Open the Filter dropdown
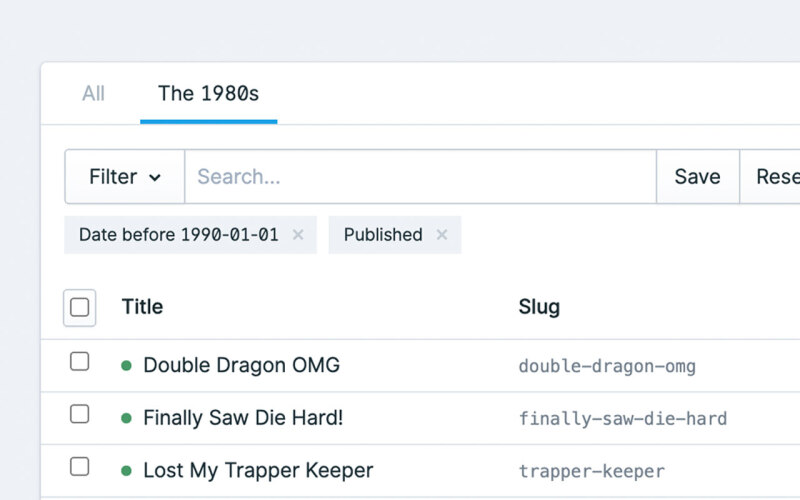800x500 pixels. (125, 177)
